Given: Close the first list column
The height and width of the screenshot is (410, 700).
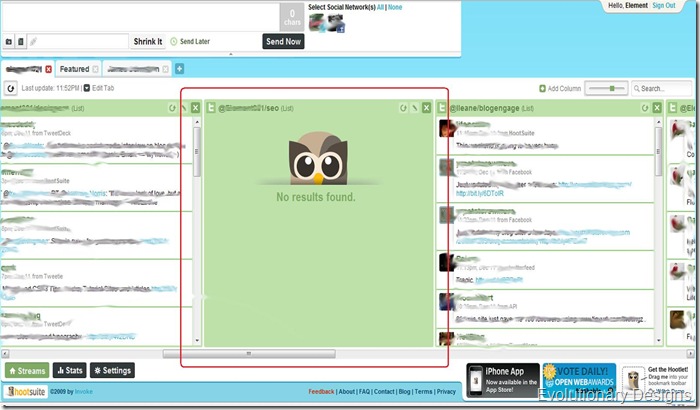Looking at the screenshot, I should pyautogui.click(x=196, y=108).
